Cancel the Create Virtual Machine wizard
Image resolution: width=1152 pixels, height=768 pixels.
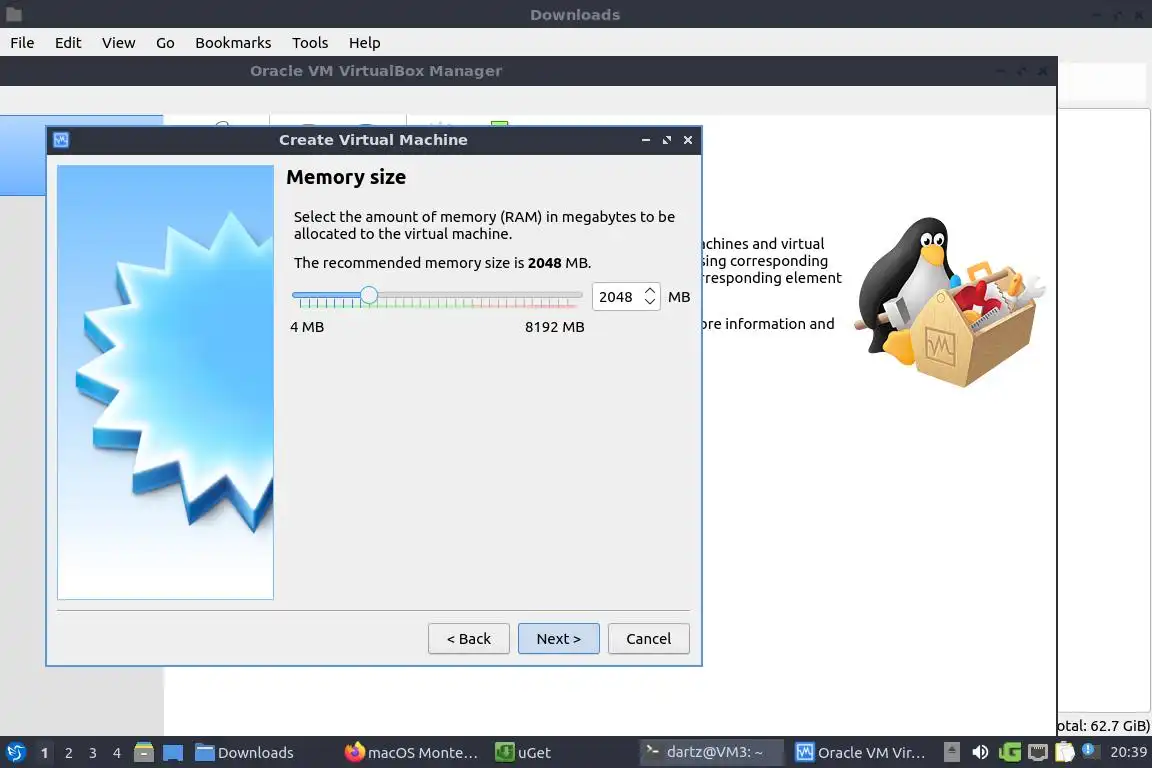pyautogui.click(x=649, y=639)
